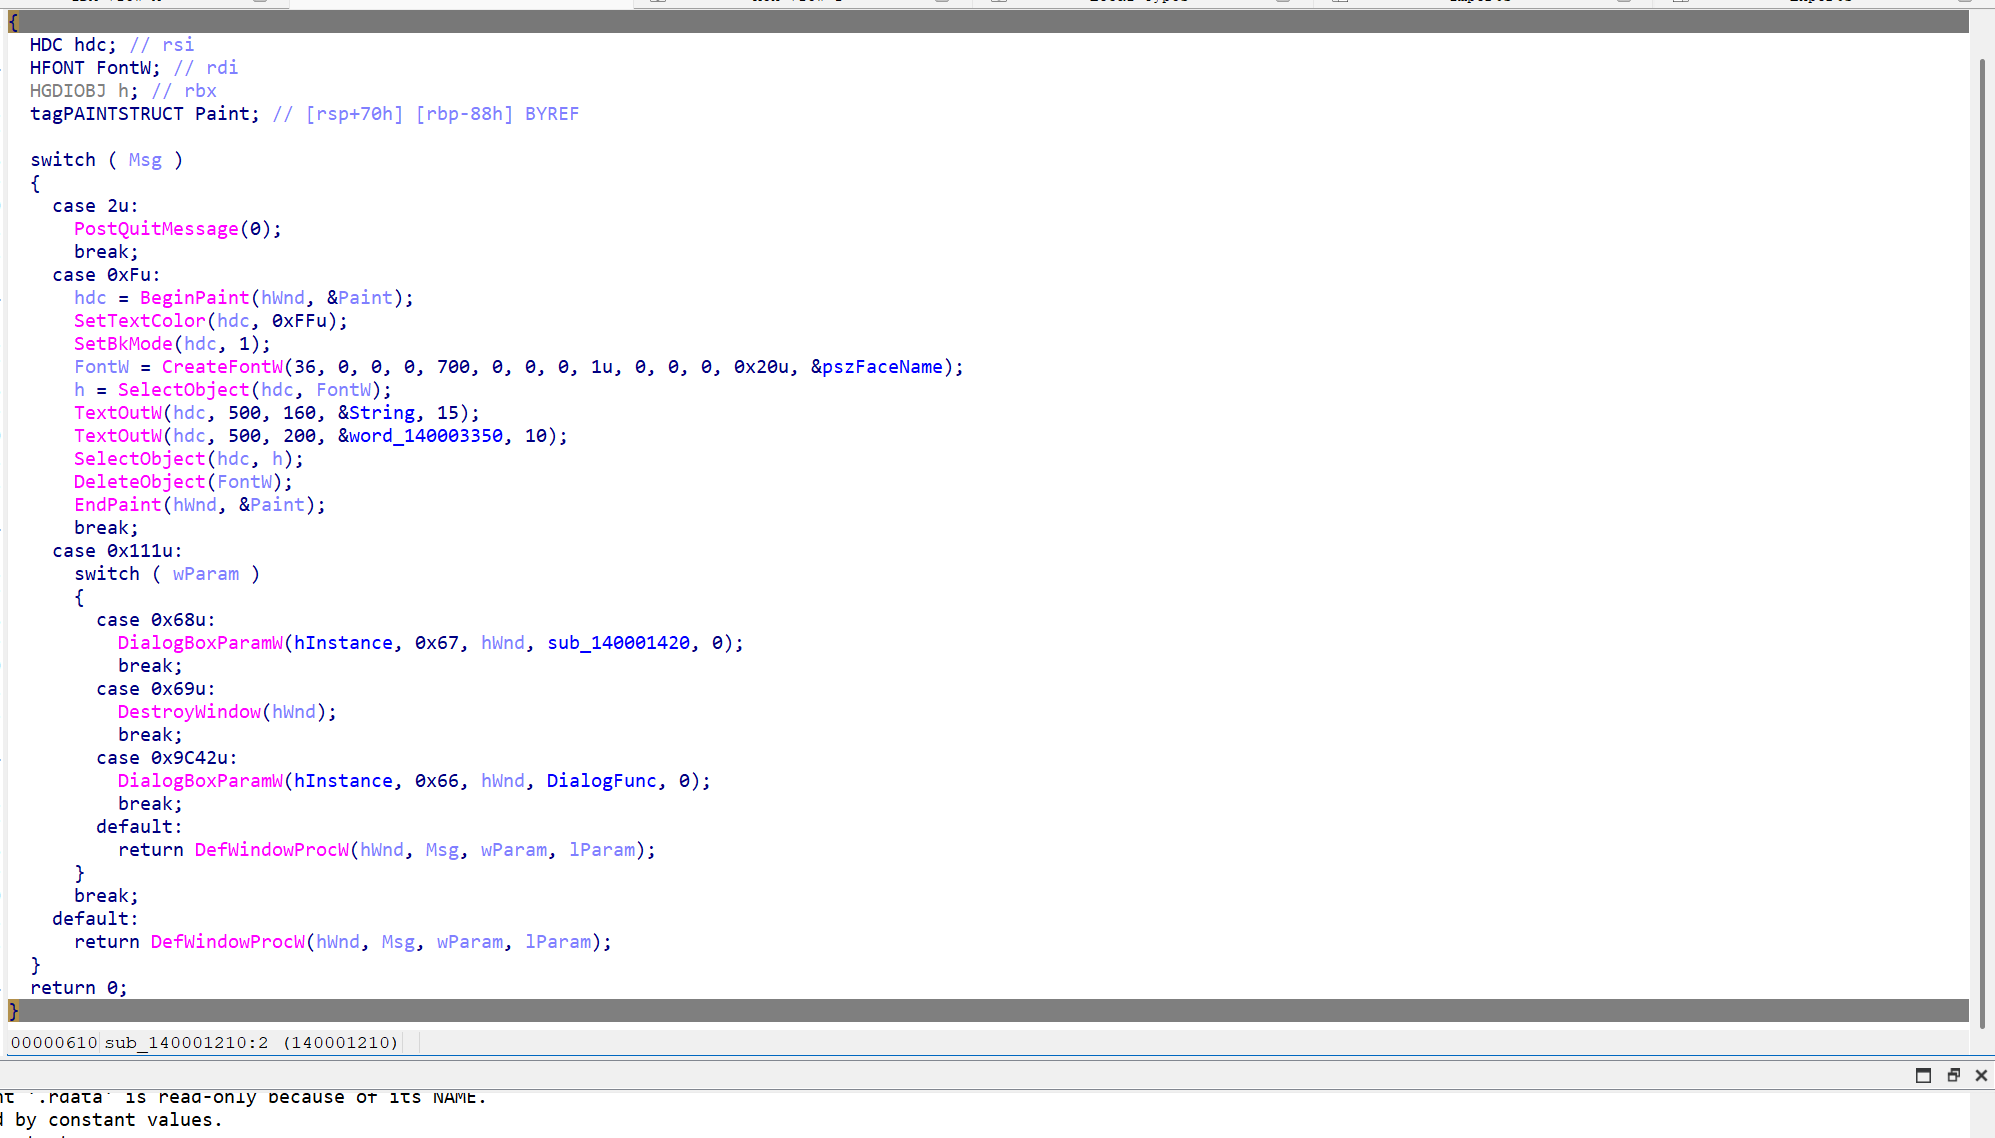
Task: Click the vertical scrollbar of pseudocode view
Action: (1982, 540)
